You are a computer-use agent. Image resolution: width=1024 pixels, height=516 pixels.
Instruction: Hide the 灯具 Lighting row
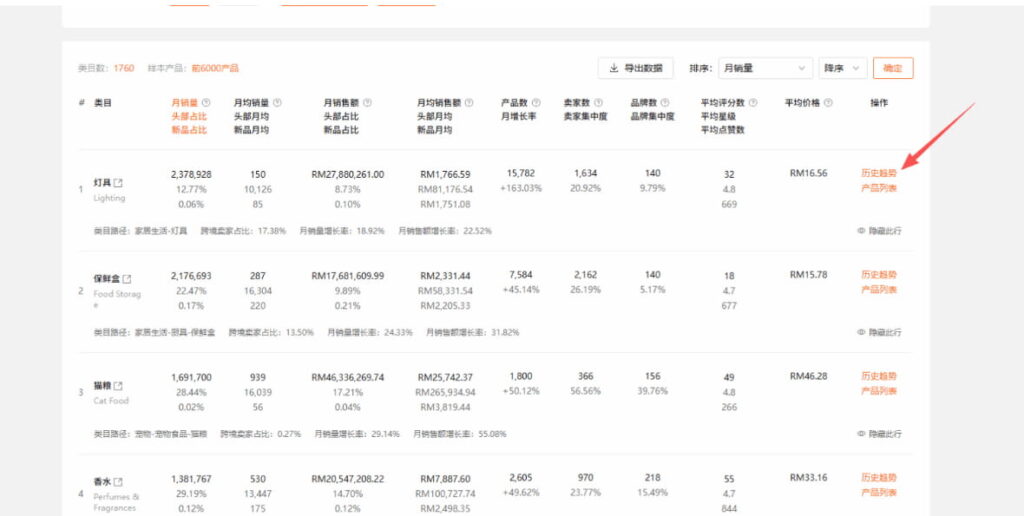(879, 231)
